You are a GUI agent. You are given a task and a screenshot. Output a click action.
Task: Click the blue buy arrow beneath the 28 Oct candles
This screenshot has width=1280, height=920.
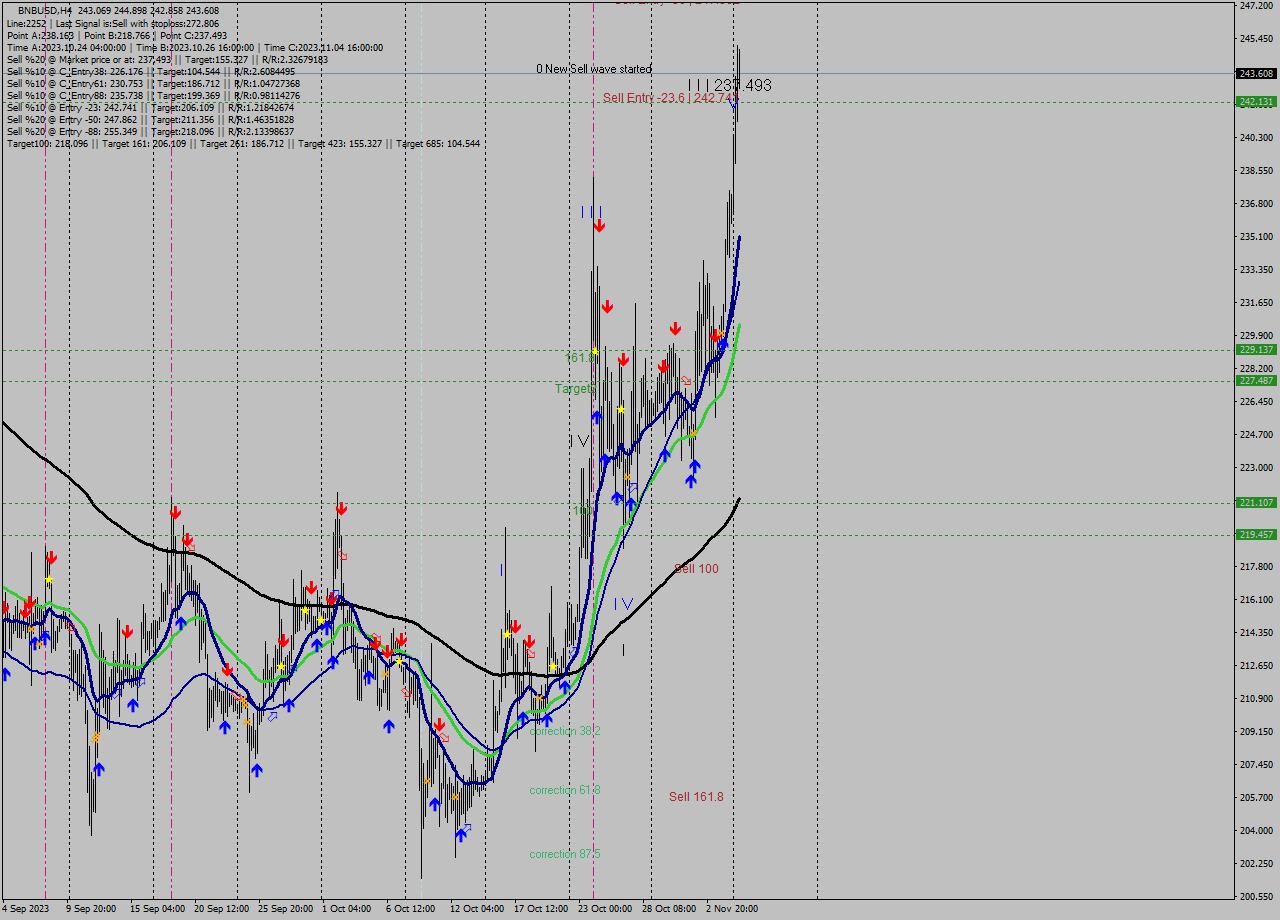(695, 467)
